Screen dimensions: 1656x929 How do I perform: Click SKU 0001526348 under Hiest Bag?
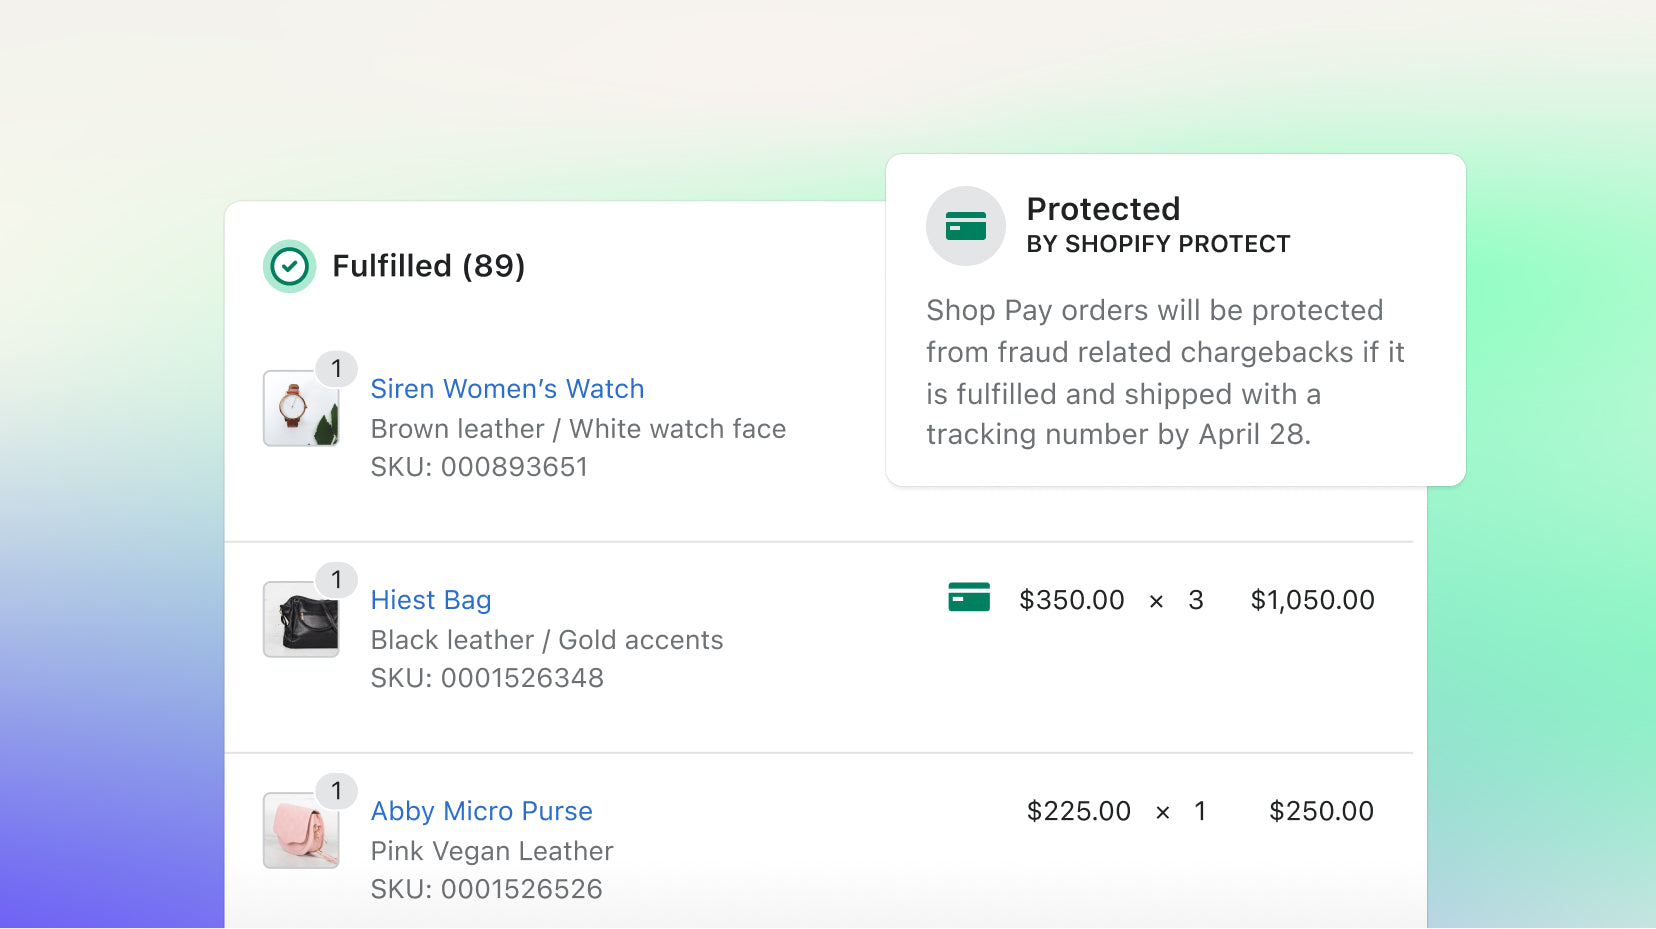click(487, 677)
